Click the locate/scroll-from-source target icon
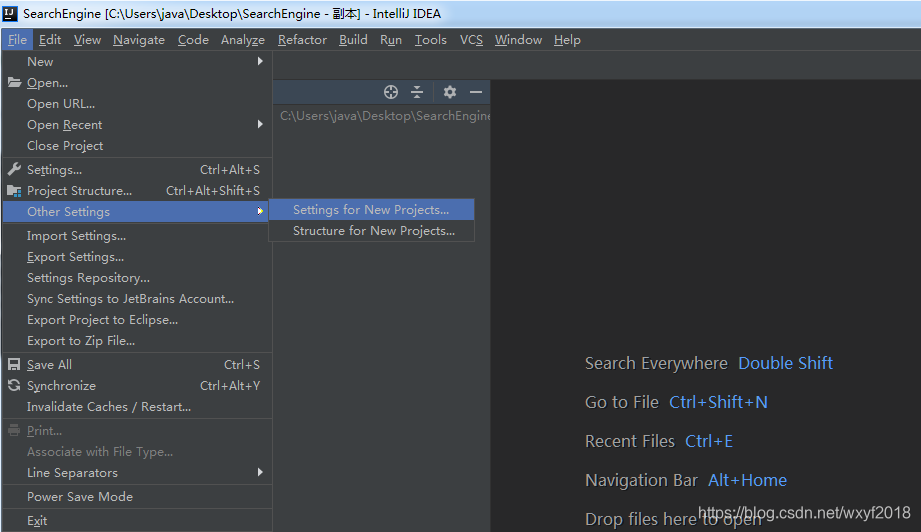This screenshot has width=921, height=532. 391,92
